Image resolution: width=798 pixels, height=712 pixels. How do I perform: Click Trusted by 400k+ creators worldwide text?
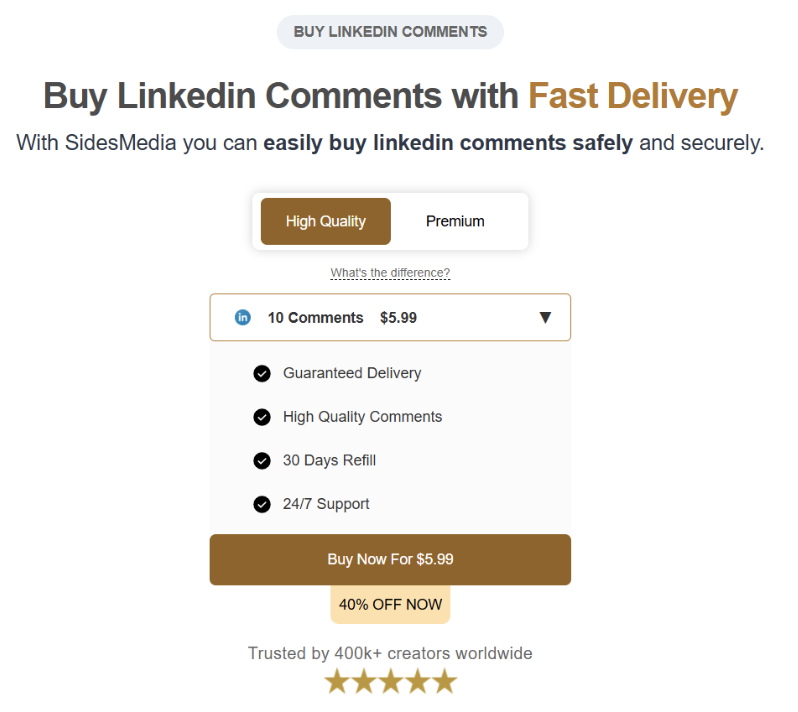pyautogui.click(x=390, y=653)
